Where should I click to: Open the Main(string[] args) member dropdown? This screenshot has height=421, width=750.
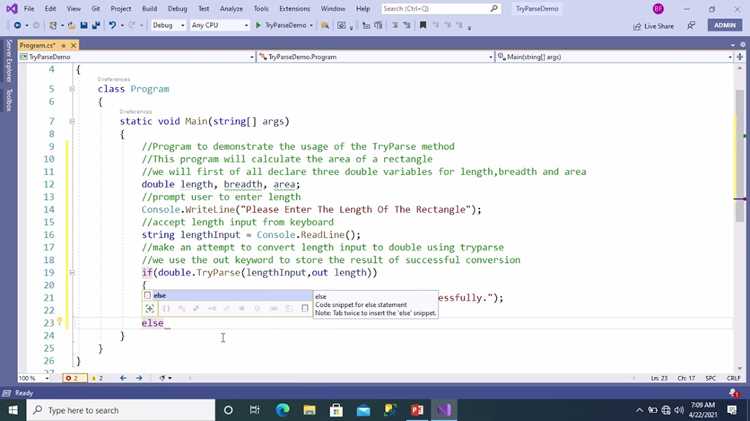(x=615, y=57)
